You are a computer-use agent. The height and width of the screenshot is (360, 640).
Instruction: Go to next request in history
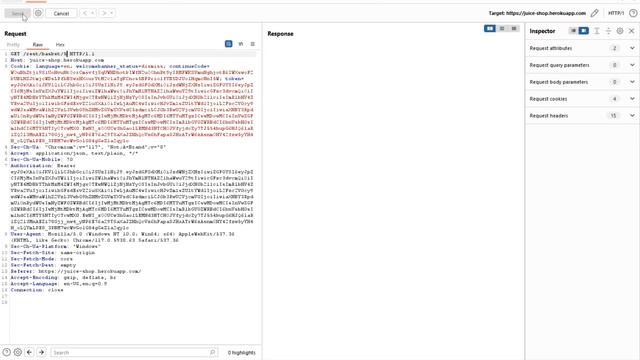pos(104,13)
